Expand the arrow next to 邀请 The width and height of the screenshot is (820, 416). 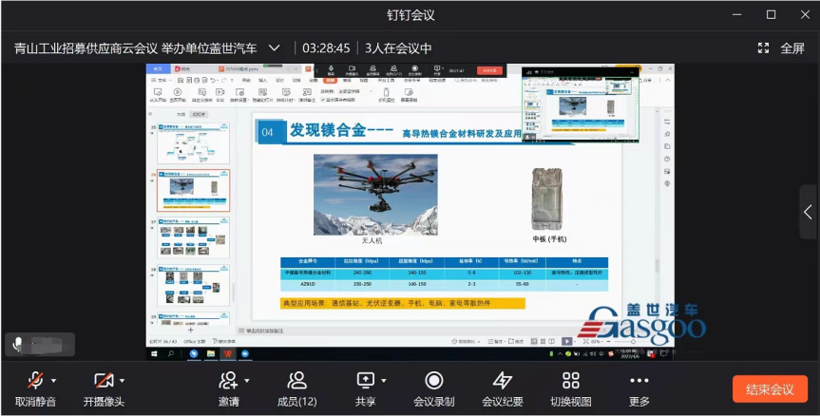247,381
